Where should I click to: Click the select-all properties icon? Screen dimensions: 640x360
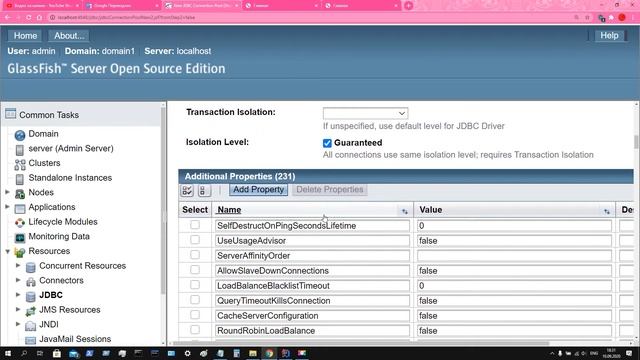tap(187, 190)
